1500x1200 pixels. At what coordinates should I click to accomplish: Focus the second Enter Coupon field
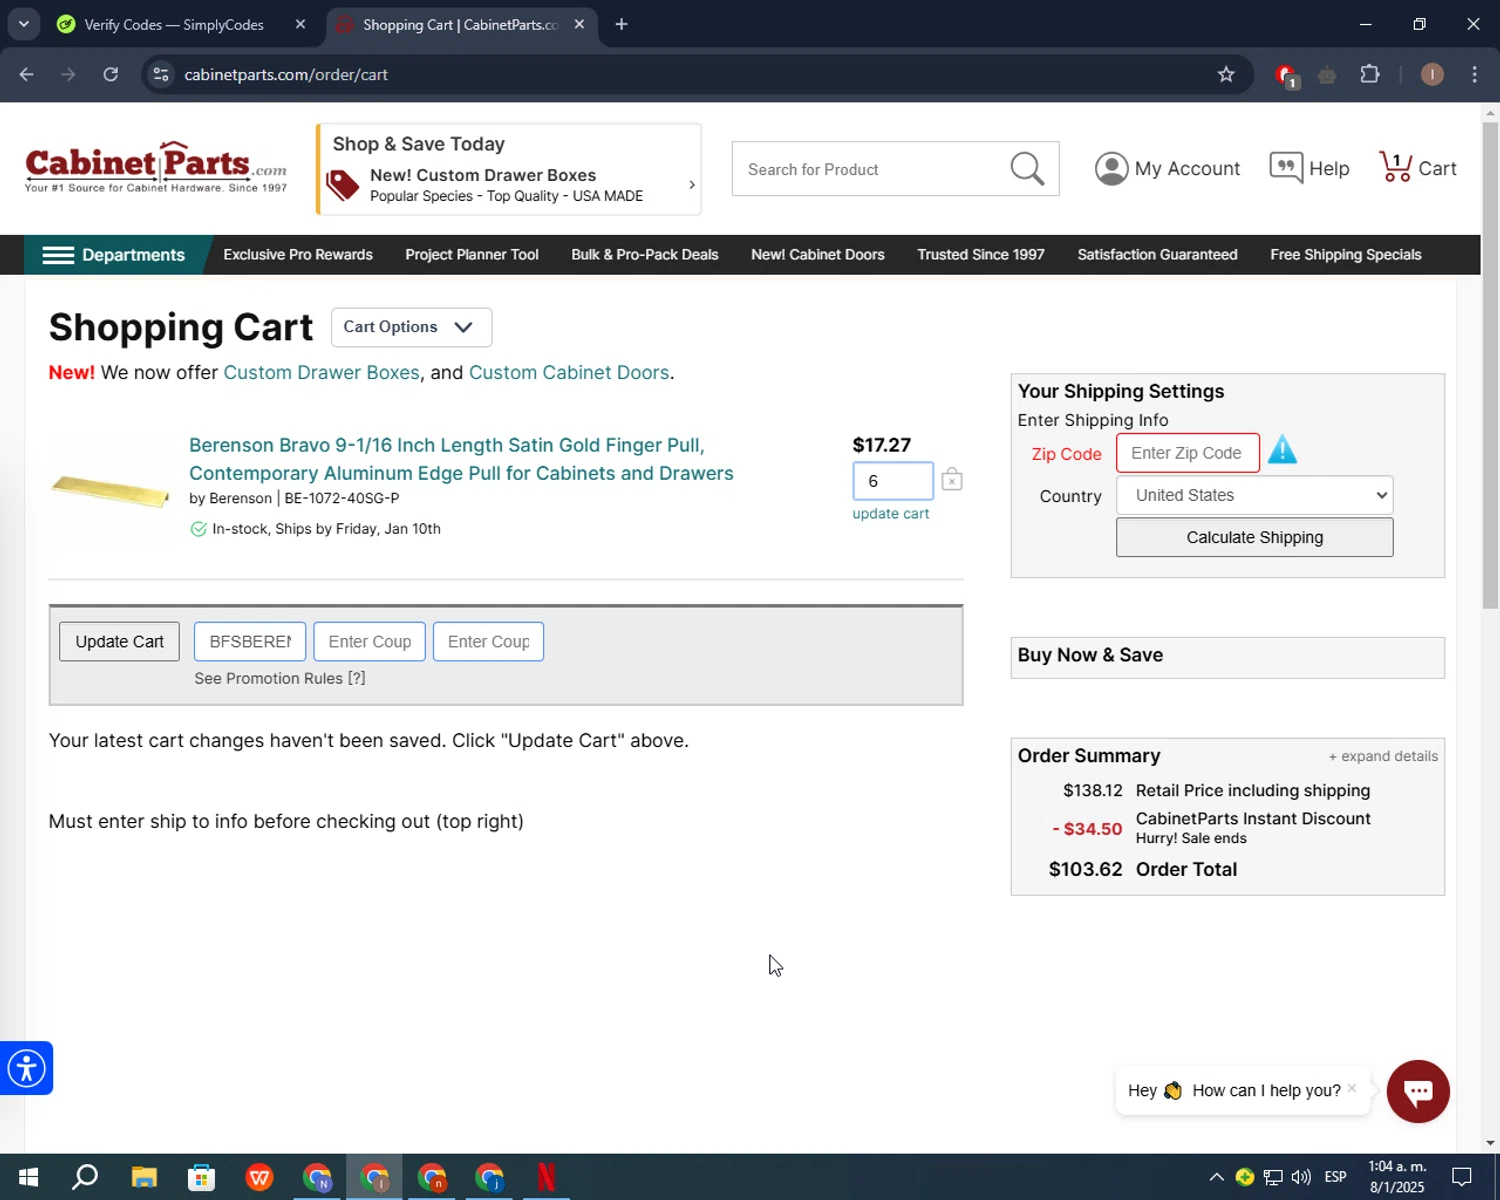369,642
